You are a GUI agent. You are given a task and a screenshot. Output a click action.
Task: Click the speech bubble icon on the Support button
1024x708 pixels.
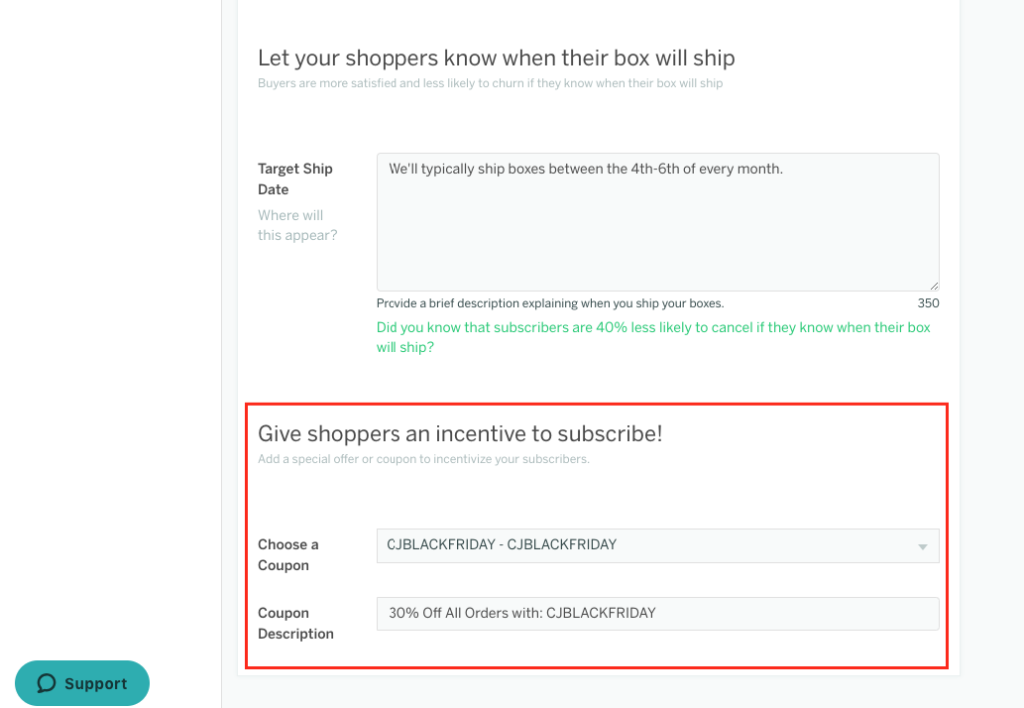46,683
